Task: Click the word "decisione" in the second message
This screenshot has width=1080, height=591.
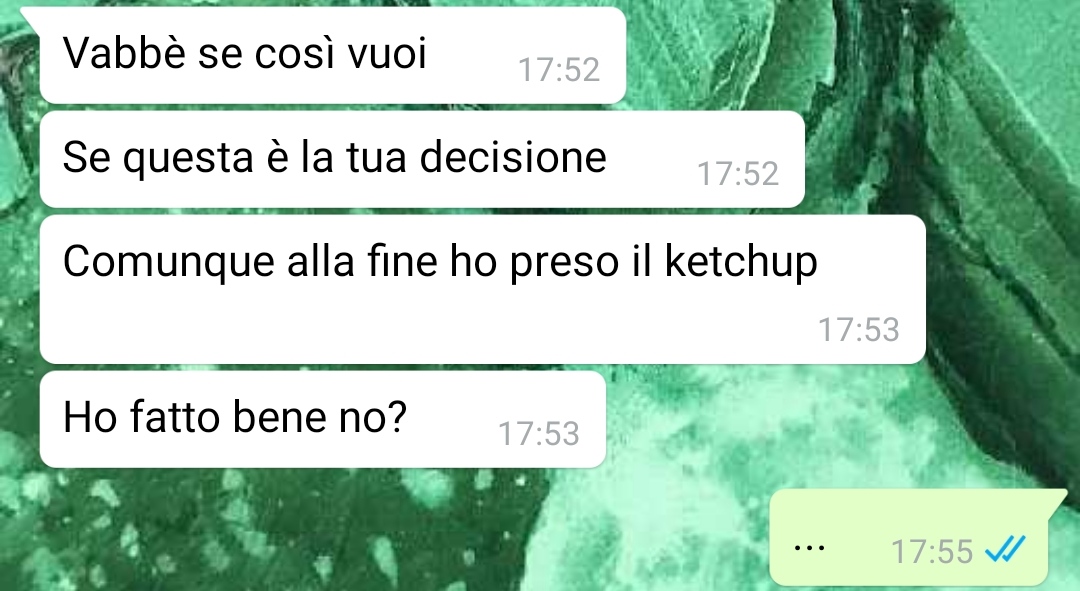Action: tap(513, 156)
